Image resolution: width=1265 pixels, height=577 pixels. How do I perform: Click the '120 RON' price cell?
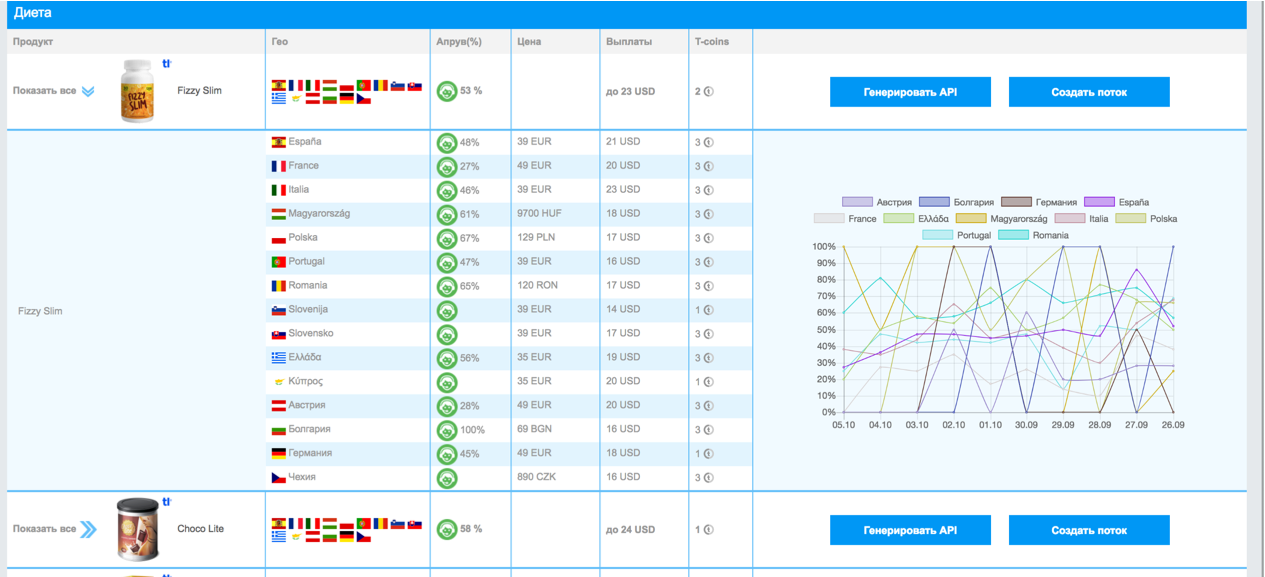[538, 286]
